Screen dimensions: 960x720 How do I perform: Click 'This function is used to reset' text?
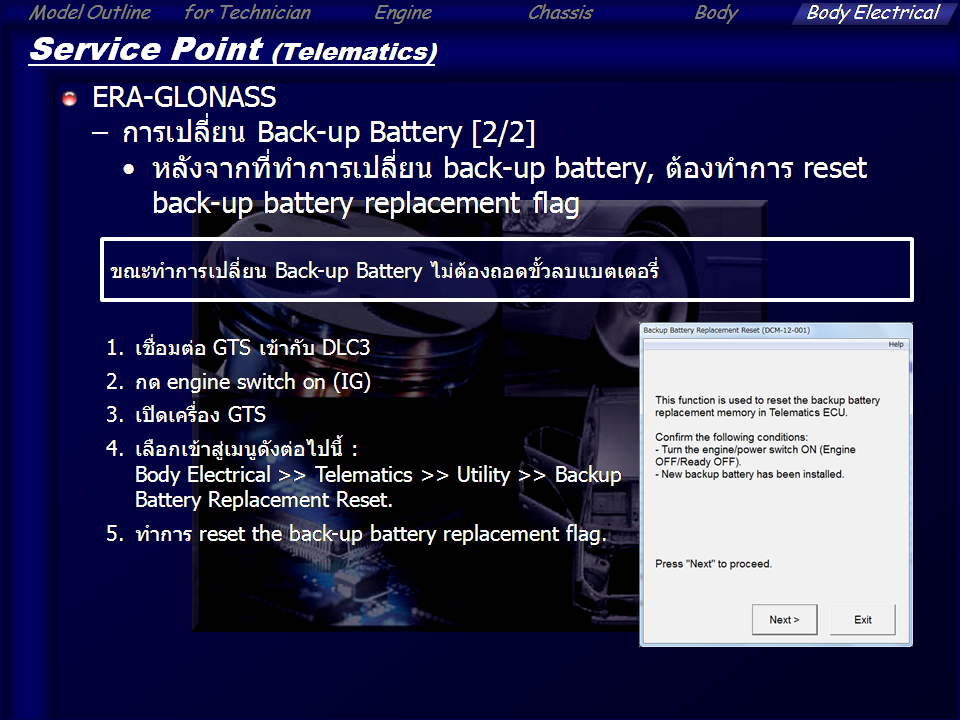[767, 406]
